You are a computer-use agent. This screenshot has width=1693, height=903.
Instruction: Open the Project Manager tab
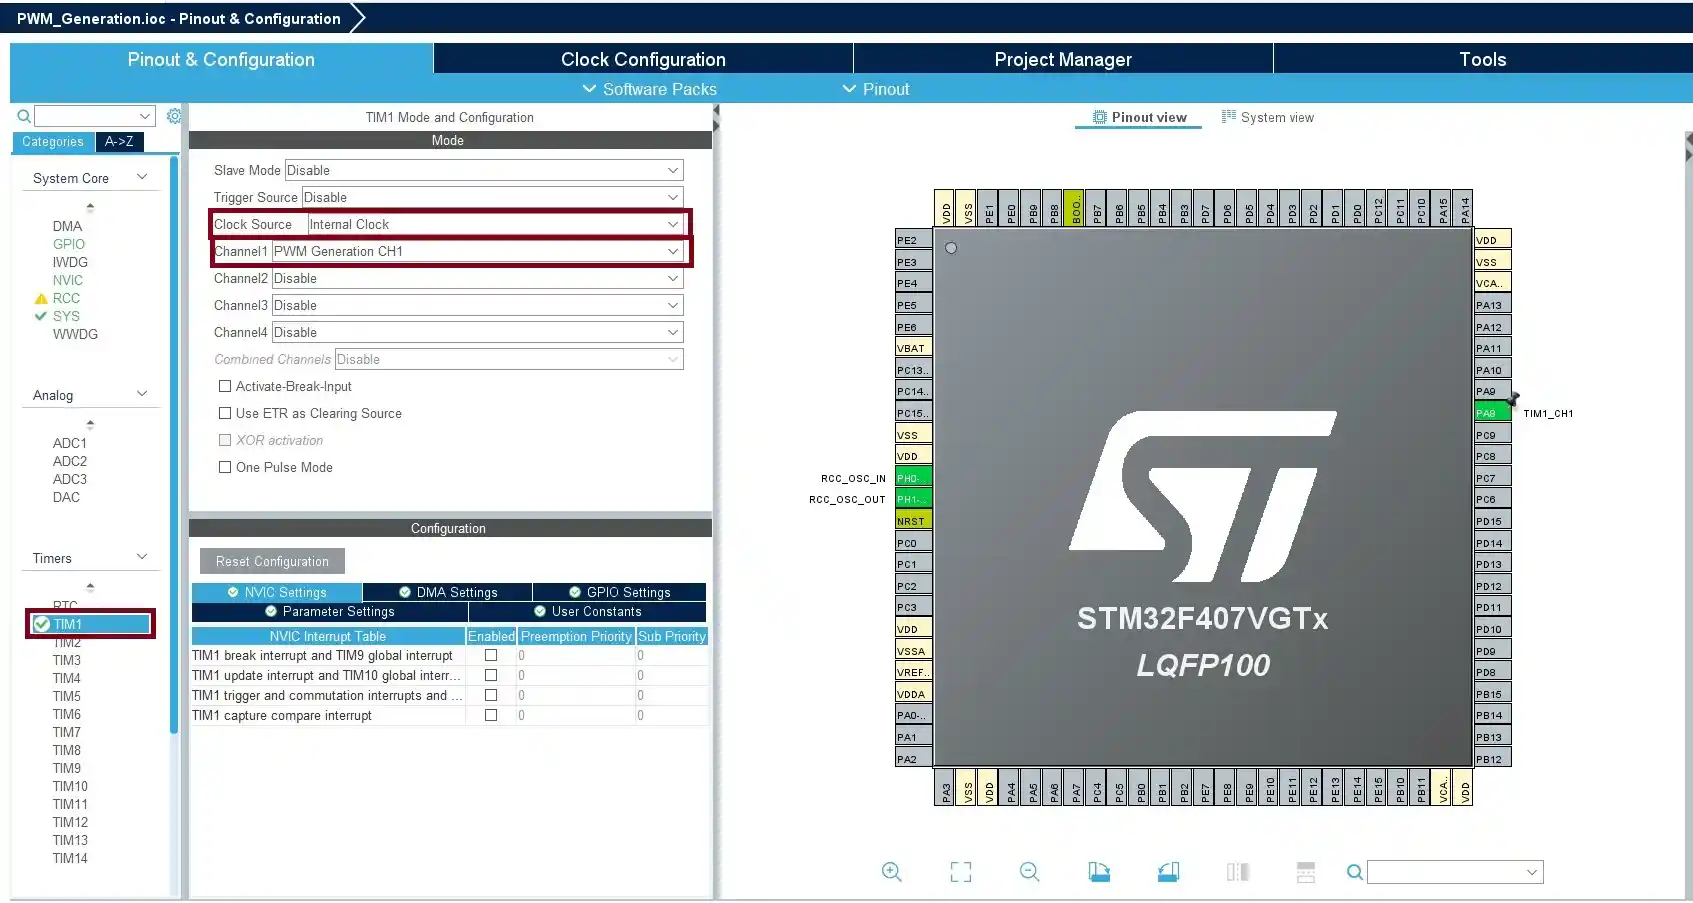click(x=1063, y=59)
